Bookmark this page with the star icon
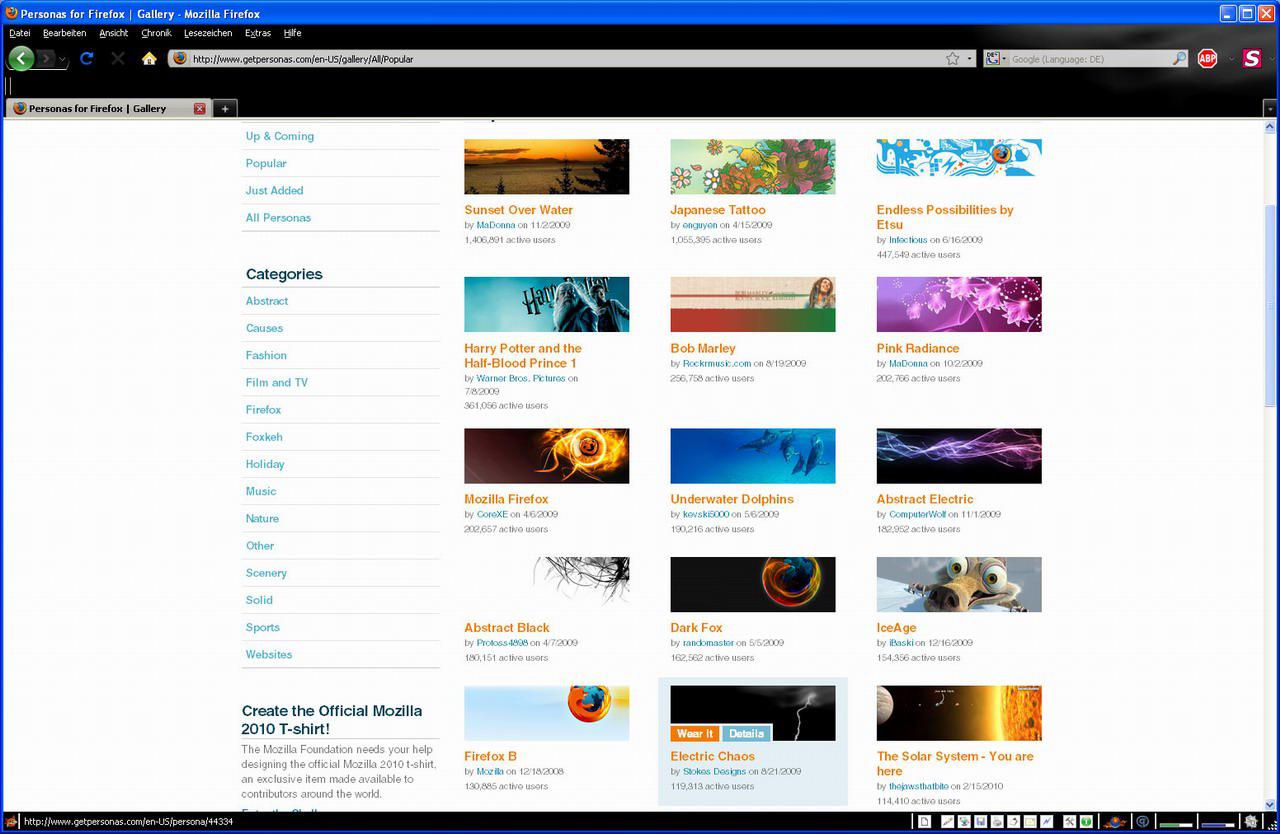This screenshot has height=834, width=1280. coord(953,59)
